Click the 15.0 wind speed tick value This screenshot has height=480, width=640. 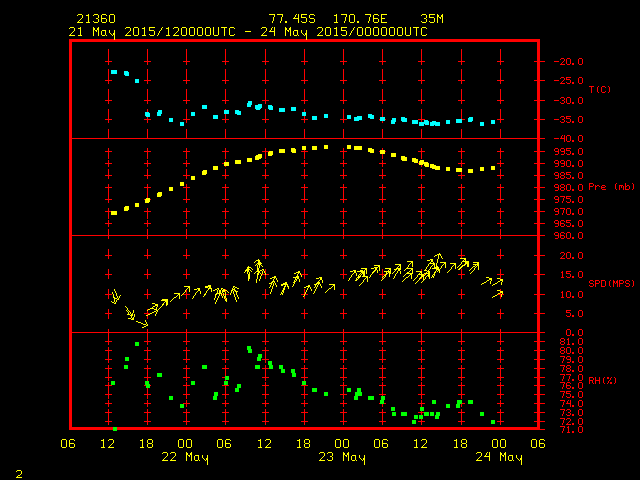click(x=571, y=275)
